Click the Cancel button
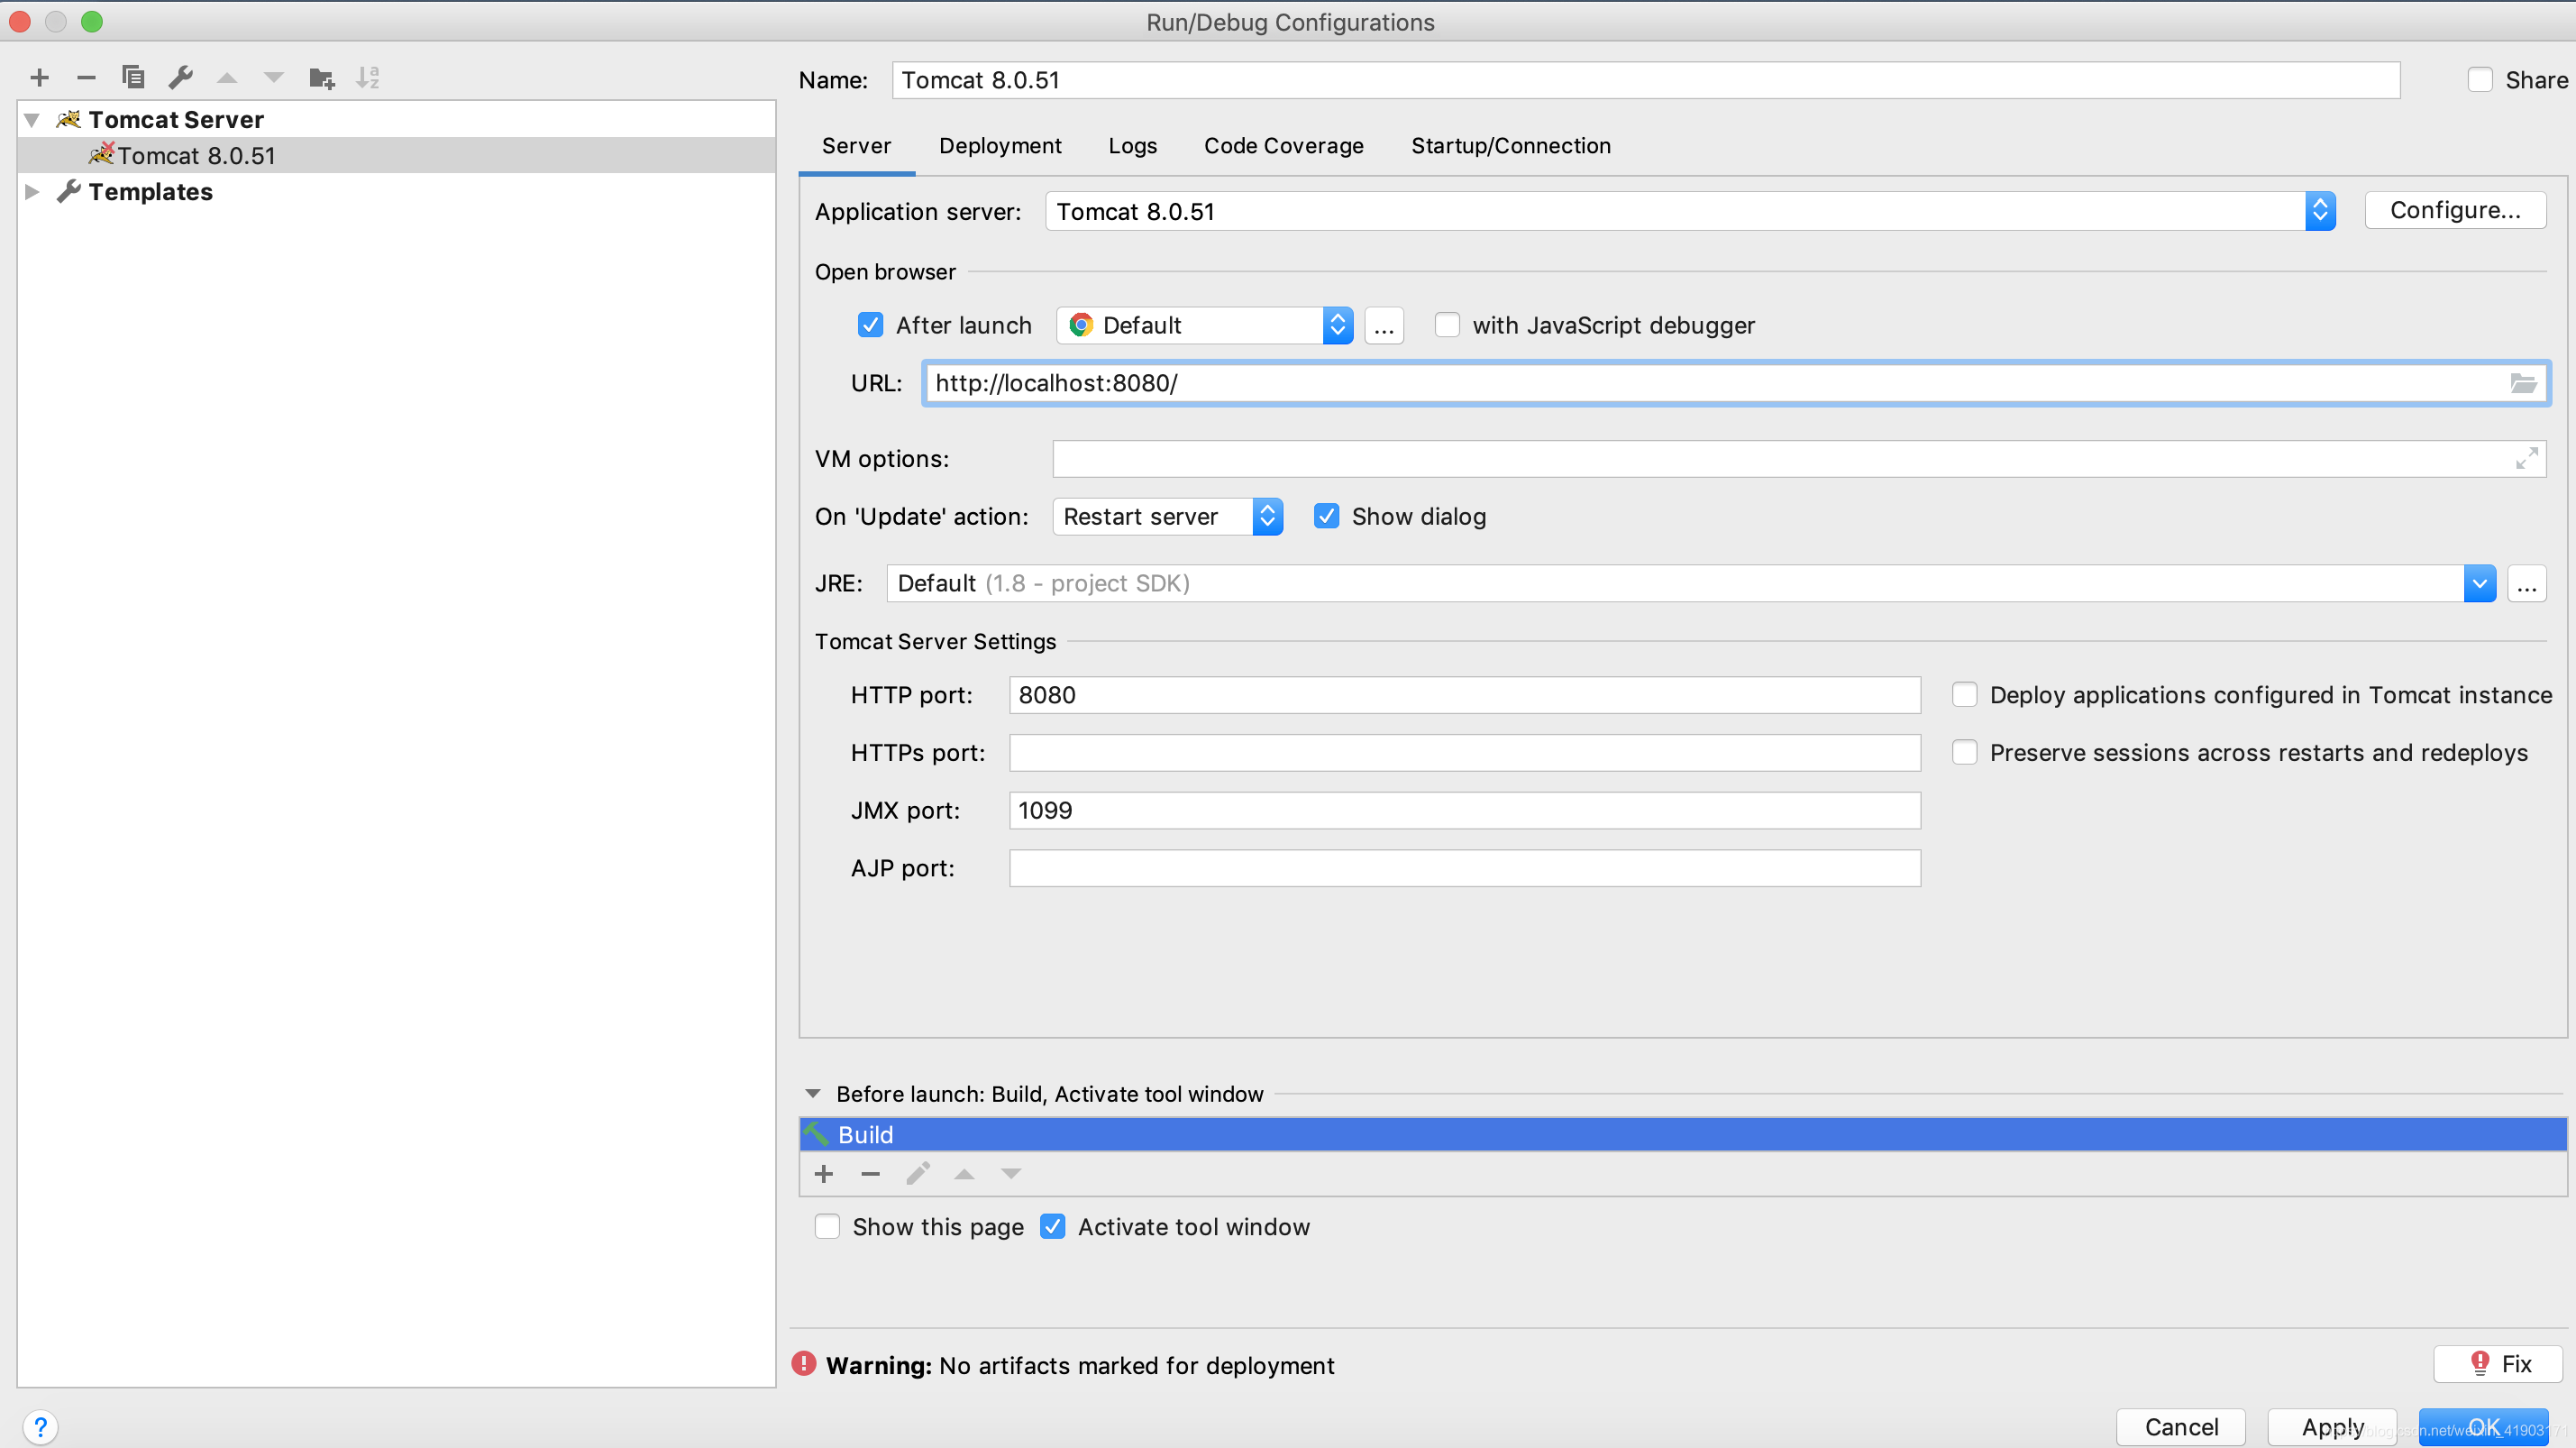This screenshot has height=1448, width=2576. (x=2180, y=1426)
